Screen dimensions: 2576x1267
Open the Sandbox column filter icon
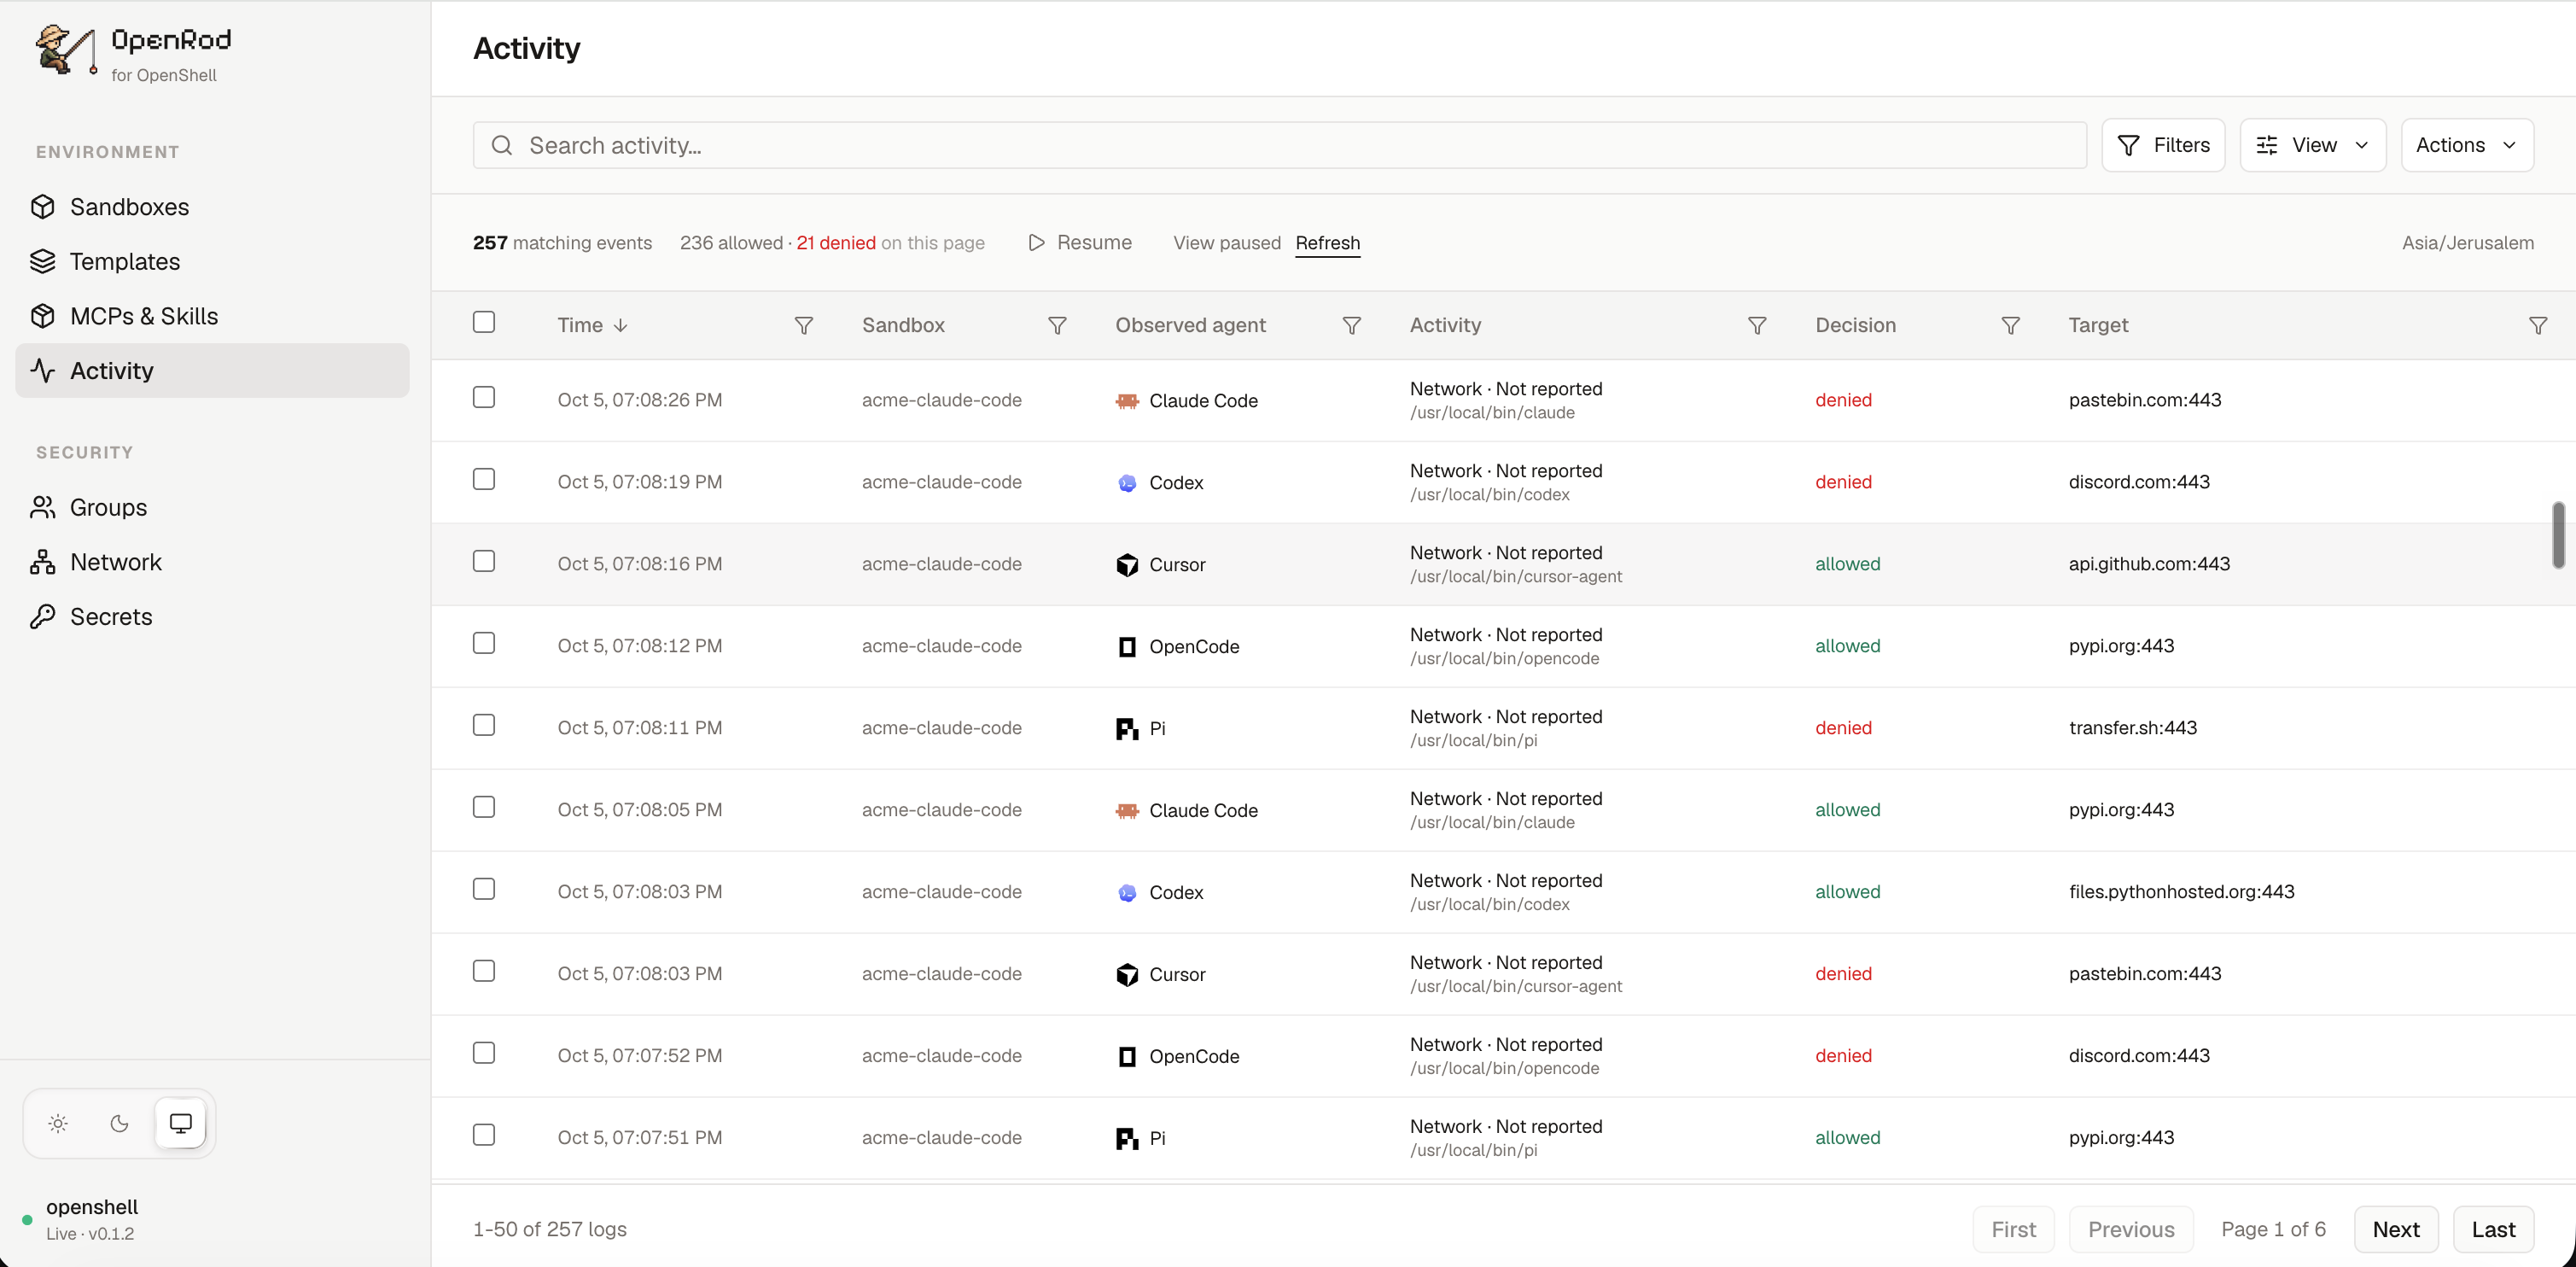click(1057, 326)
